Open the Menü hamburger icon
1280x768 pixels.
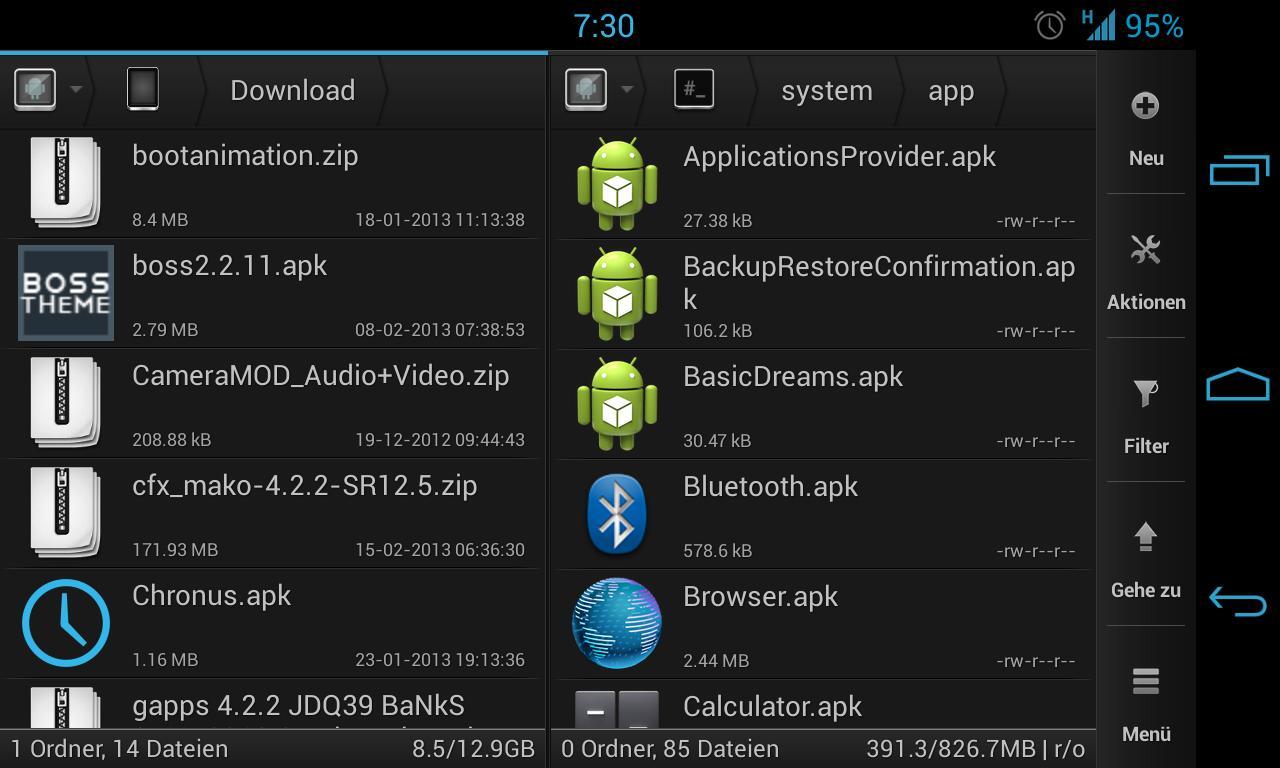click(x=1145, y=681)
